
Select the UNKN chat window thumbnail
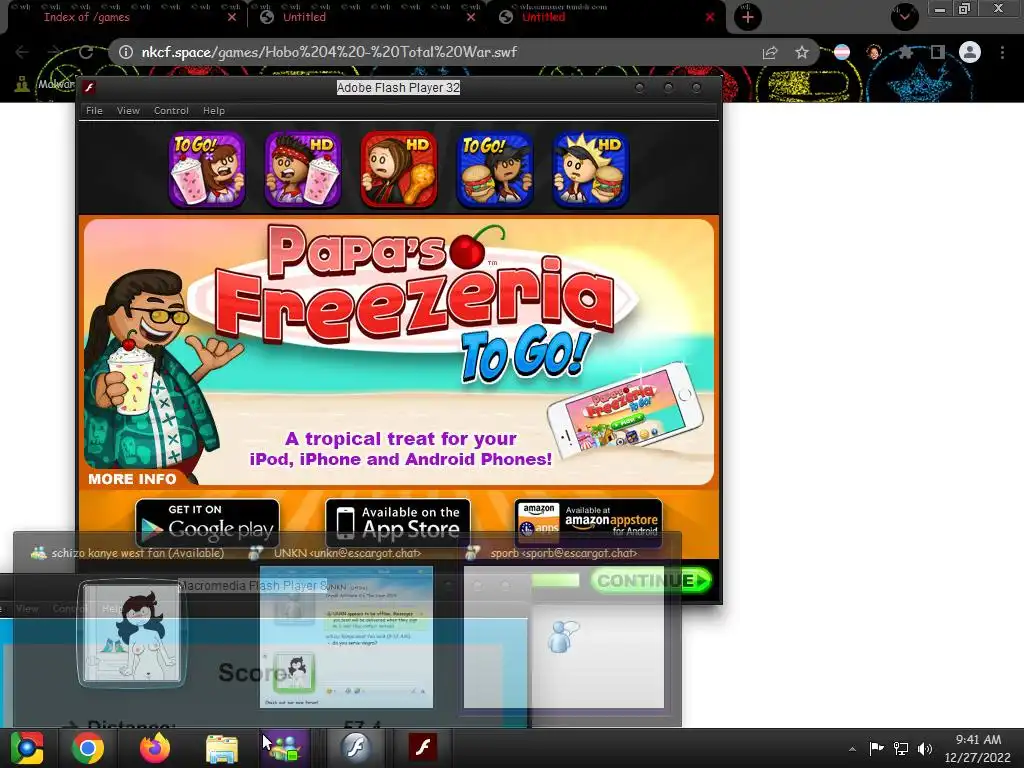tap(346, 637)
